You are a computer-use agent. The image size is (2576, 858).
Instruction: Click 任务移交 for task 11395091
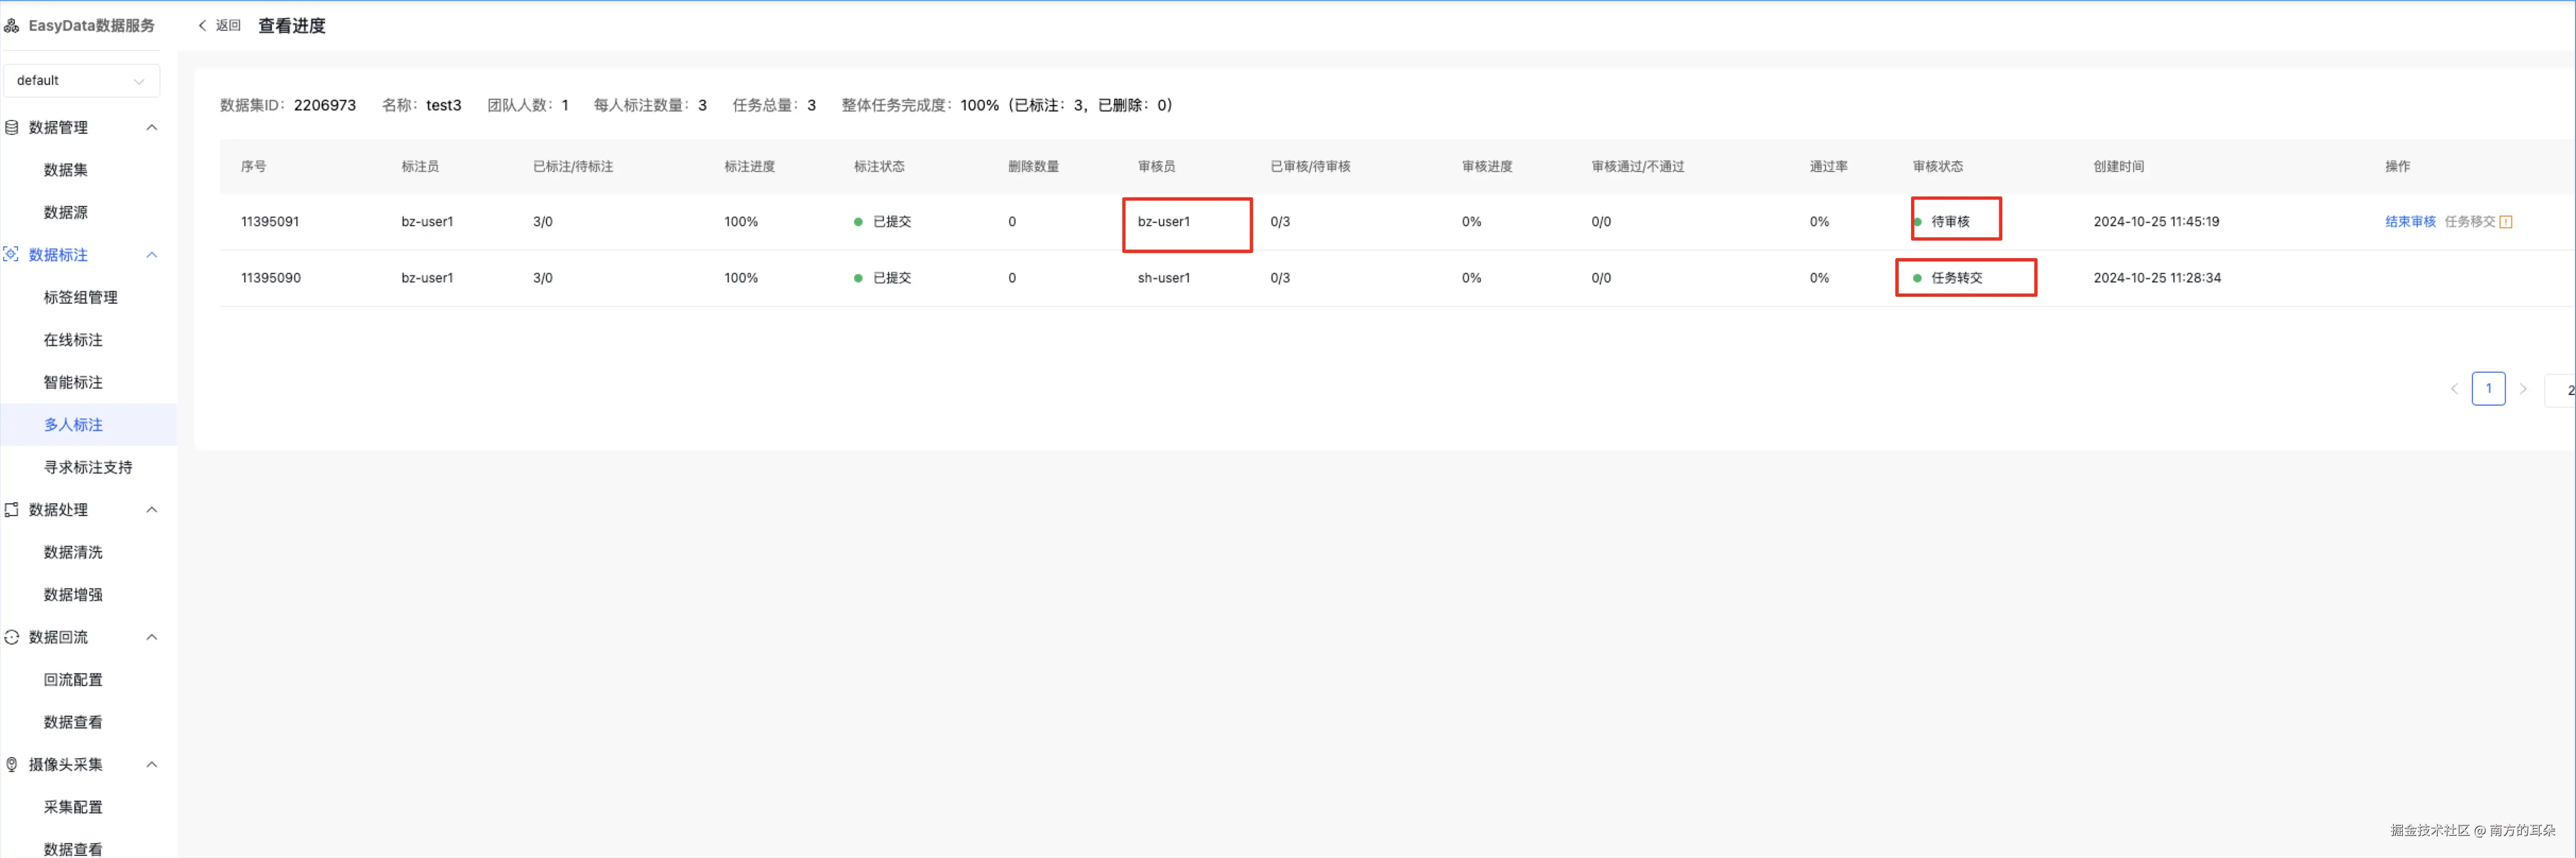[x=2469, y=222]
